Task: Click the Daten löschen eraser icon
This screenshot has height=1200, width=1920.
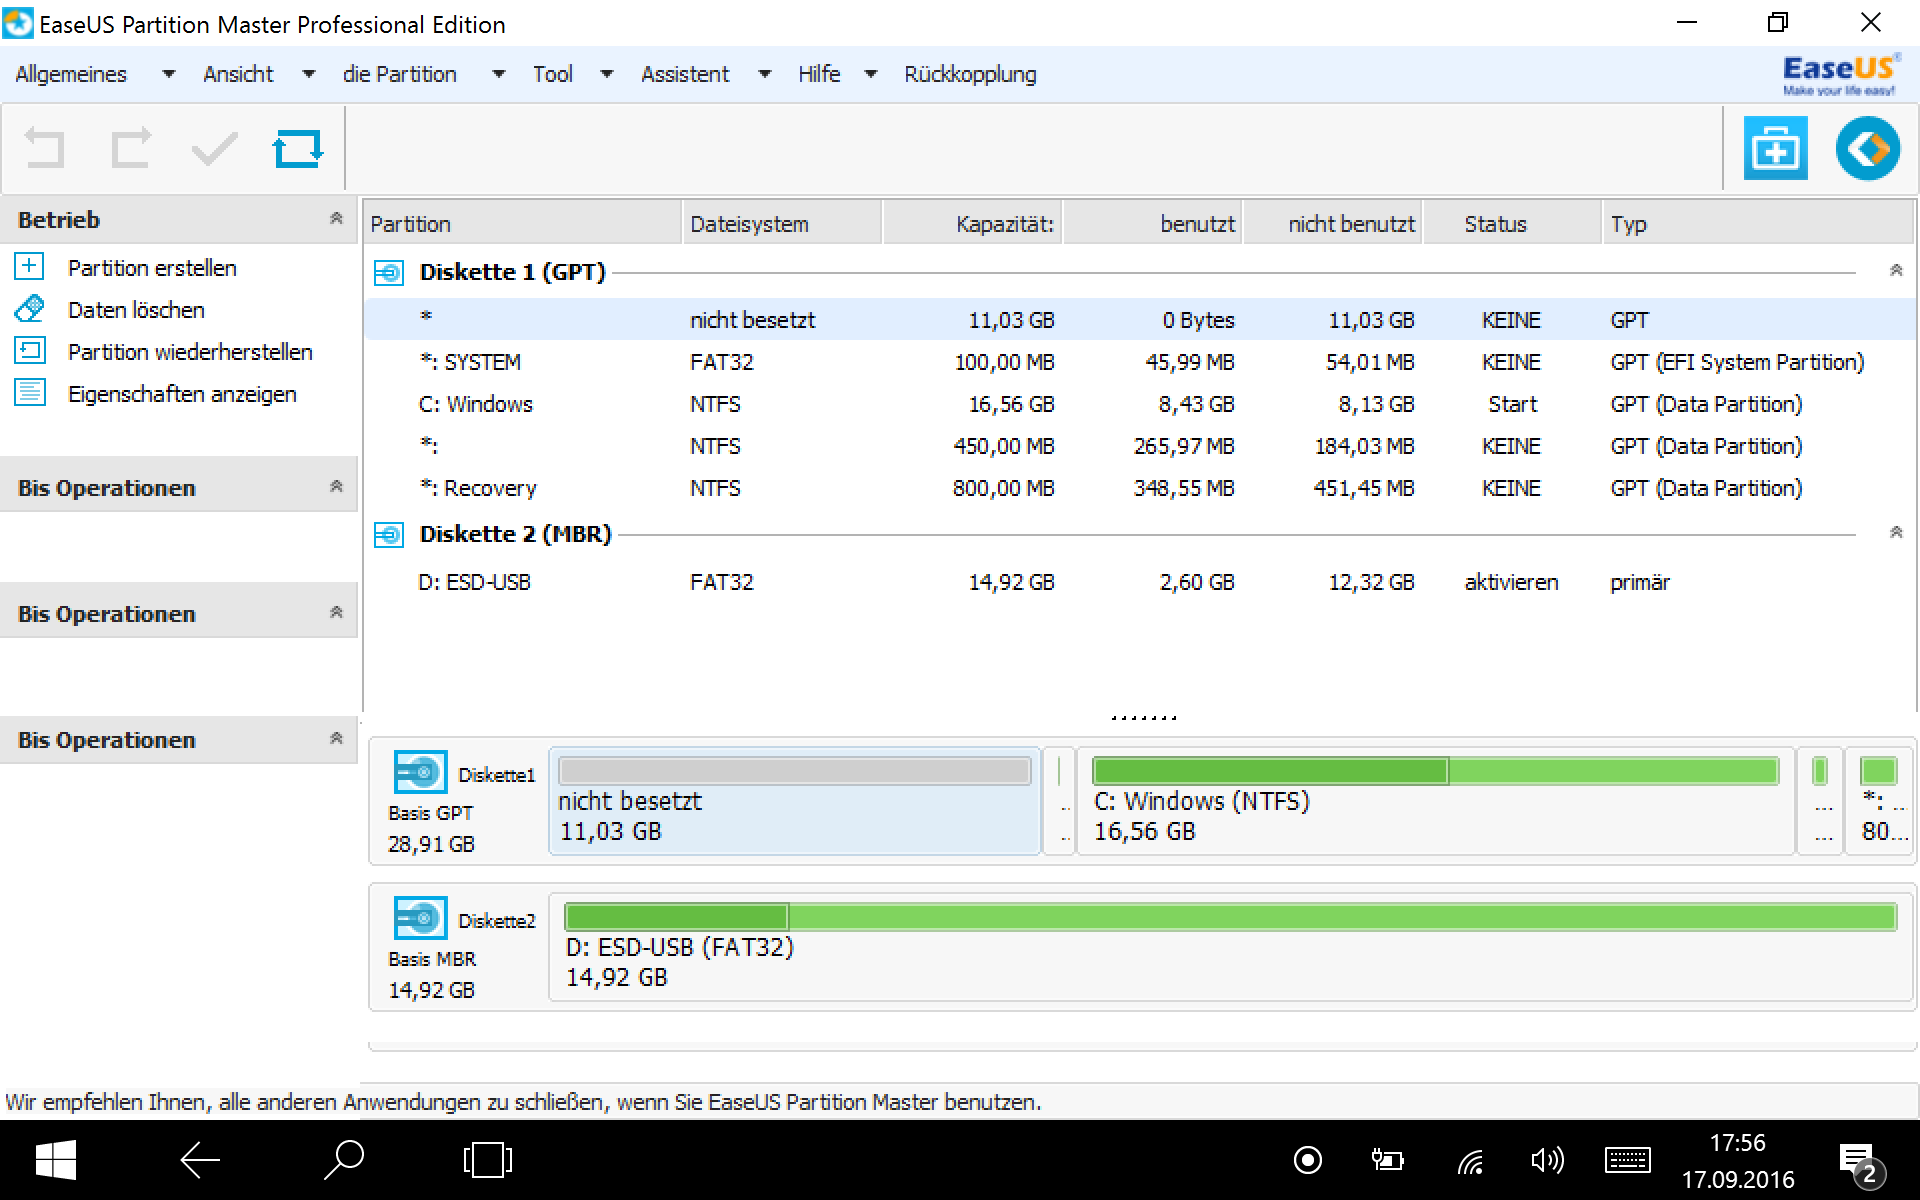Action: (29, 309)
